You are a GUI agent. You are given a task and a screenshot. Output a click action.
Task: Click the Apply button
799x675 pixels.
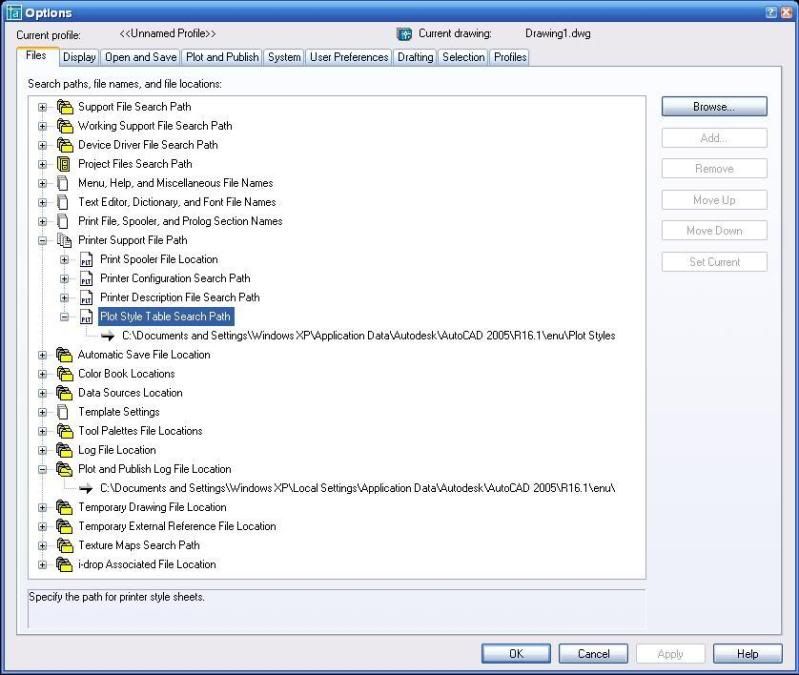(670, 654)
